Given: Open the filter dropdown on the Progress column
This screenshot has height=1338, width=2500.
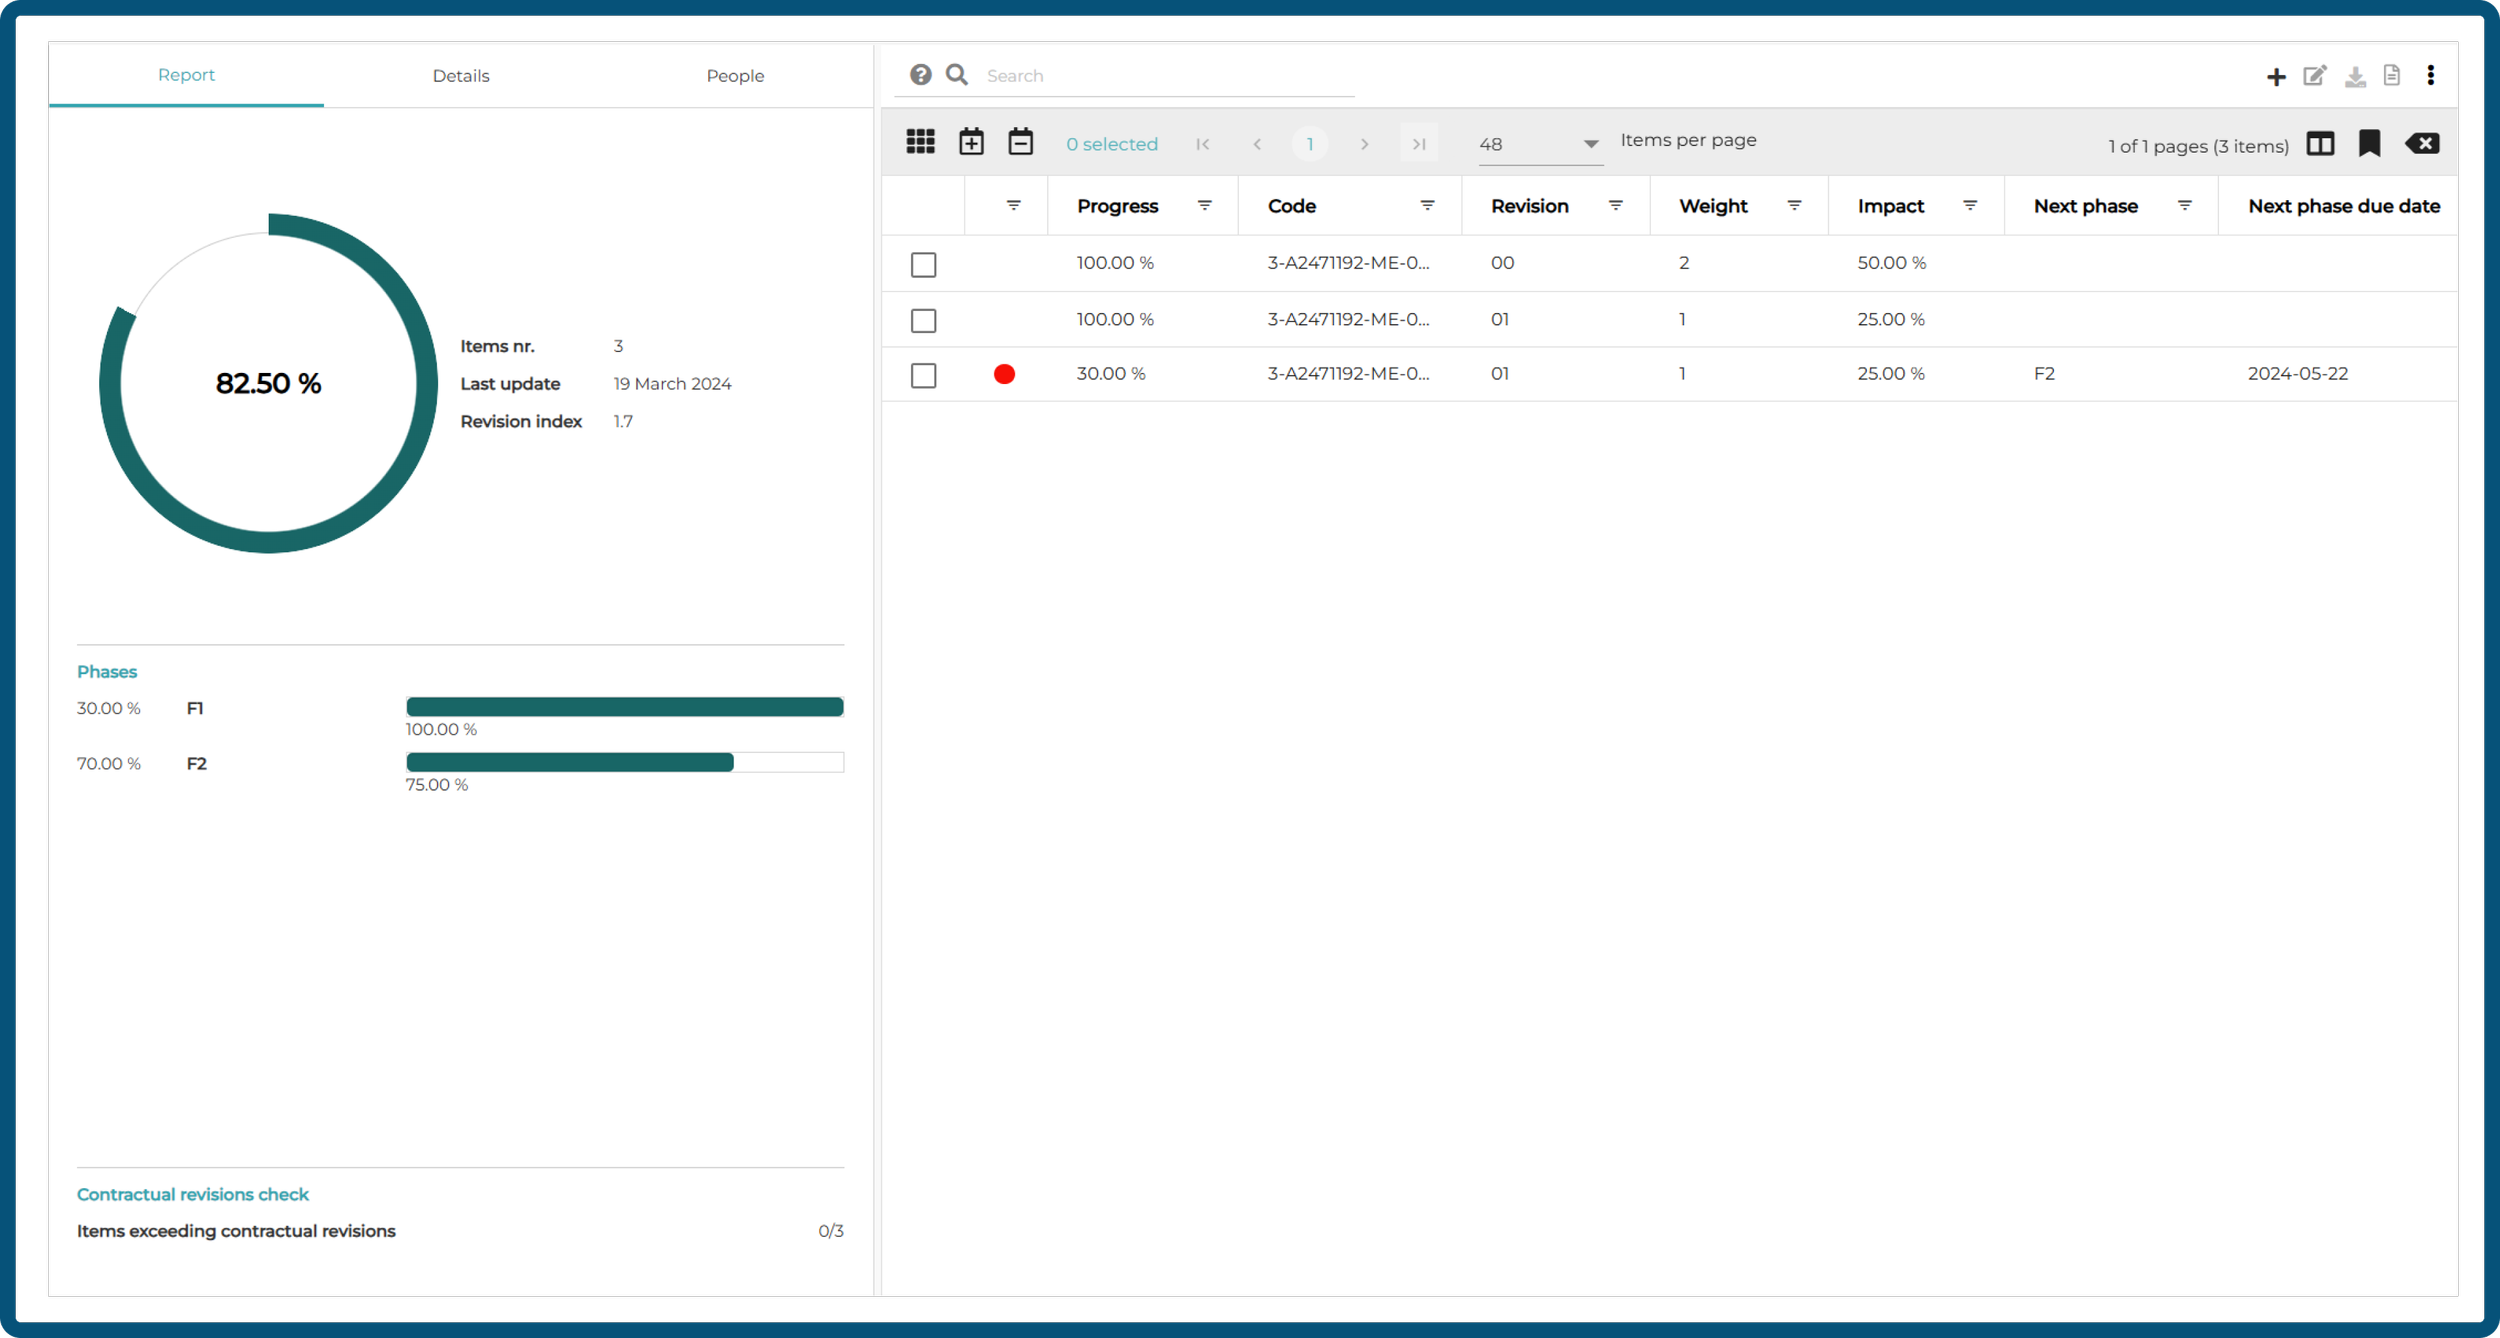Looking at the screenshot, I should click(1204, 206).
